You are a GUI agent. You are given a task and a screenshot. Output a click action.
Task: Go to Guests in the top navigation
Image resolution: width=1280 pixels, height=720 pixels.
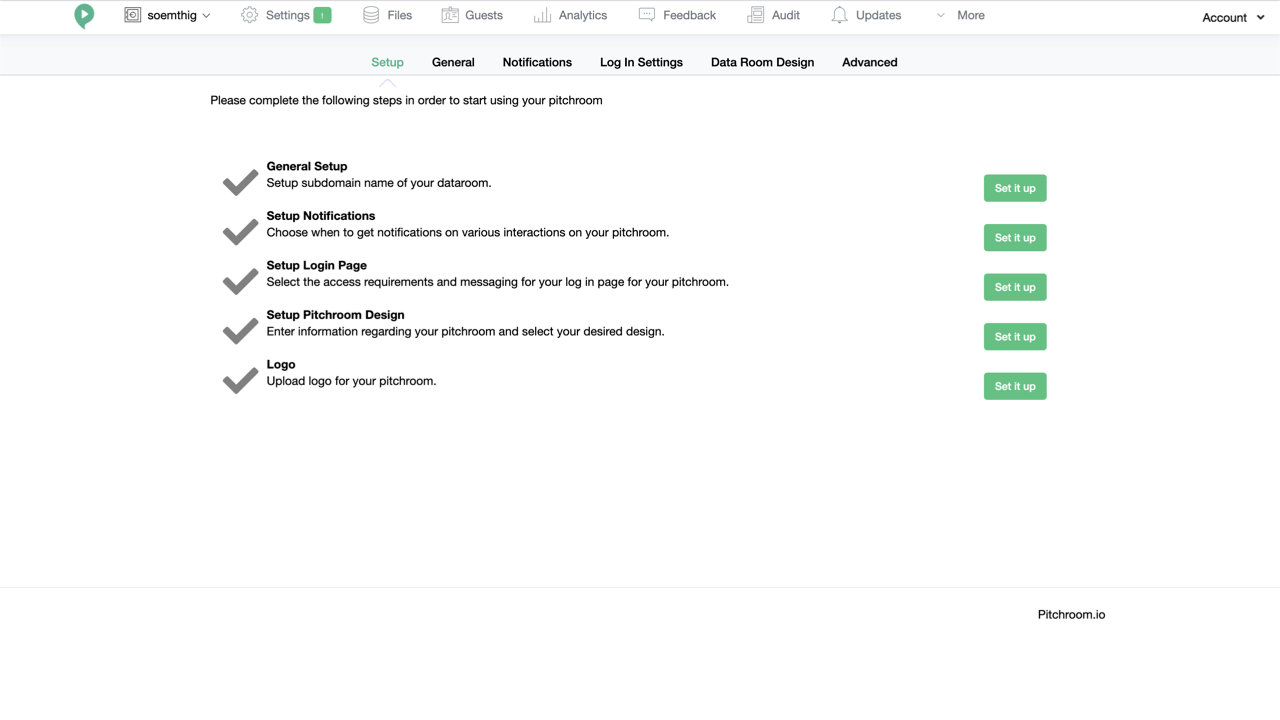(472, 15)
